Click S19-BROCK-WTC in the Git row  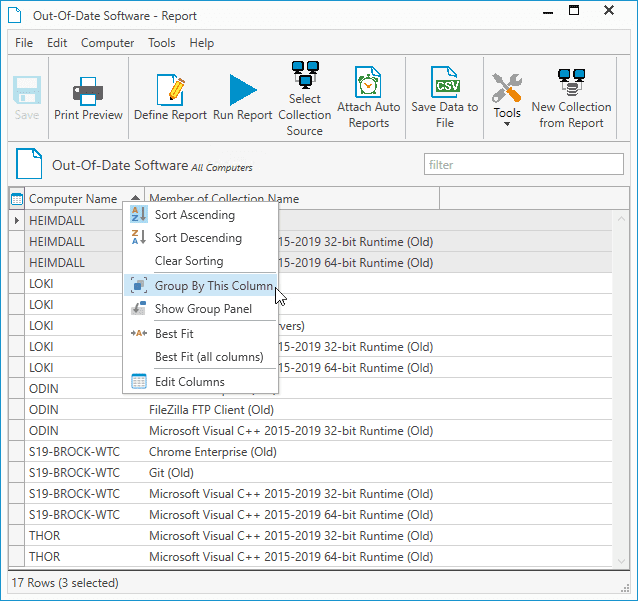coord(74,473)
